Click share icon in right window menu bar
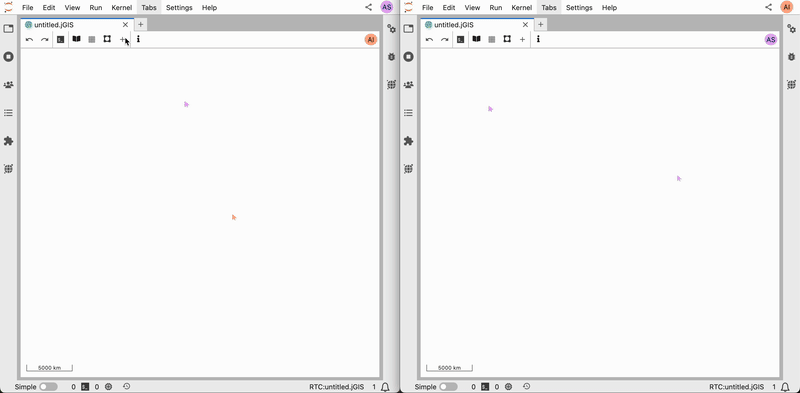 (768, 7)
